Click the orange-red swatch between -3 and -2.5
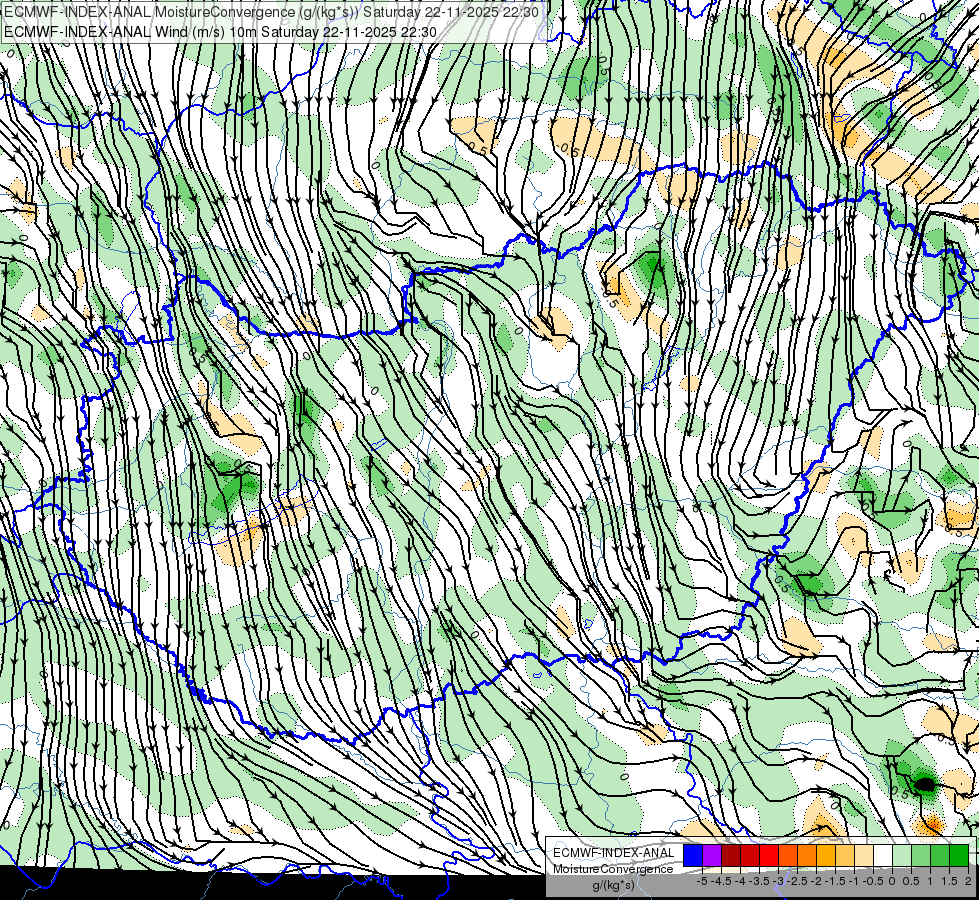979x900 pixels. 788,855
